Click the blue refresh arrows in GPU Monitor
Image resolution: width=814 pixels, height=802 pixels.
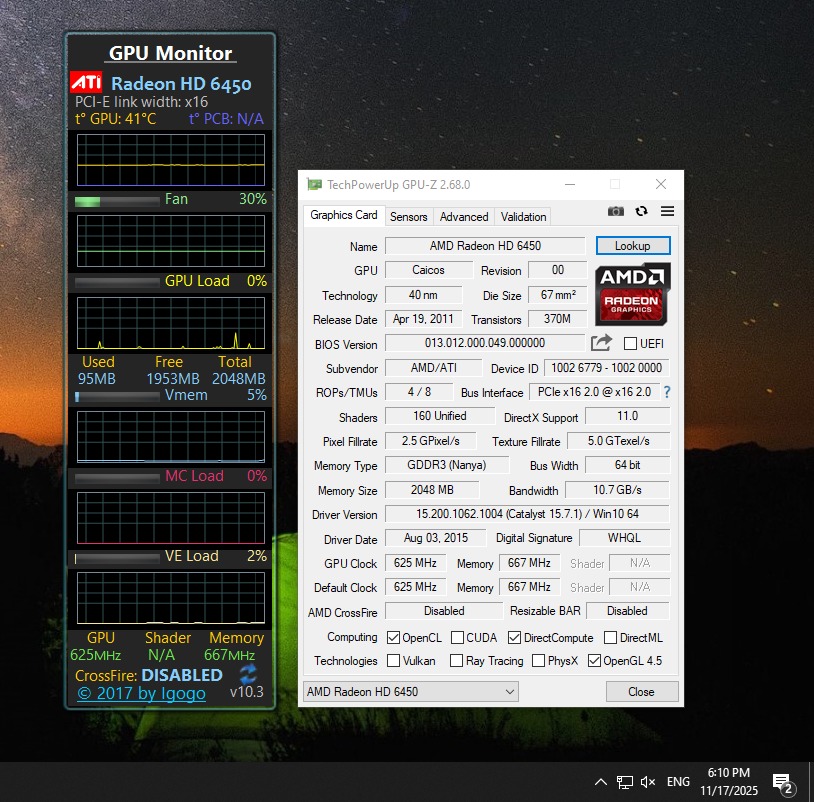coord(248,674)
